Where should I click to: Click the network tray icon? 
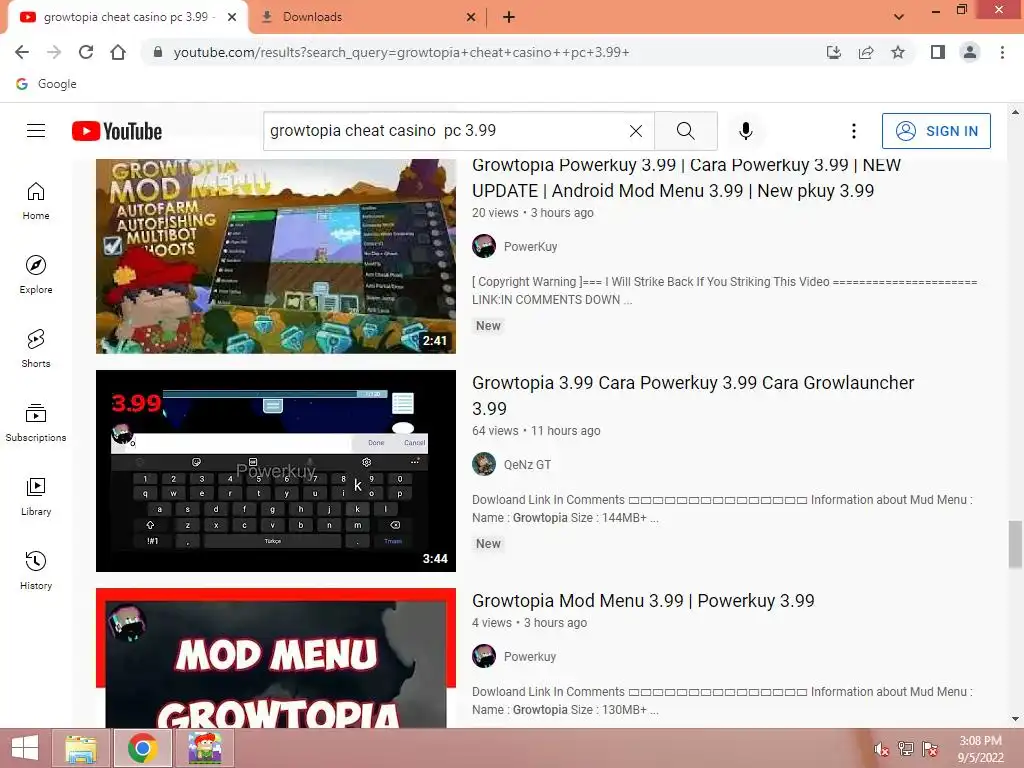(x=906, y=749)
